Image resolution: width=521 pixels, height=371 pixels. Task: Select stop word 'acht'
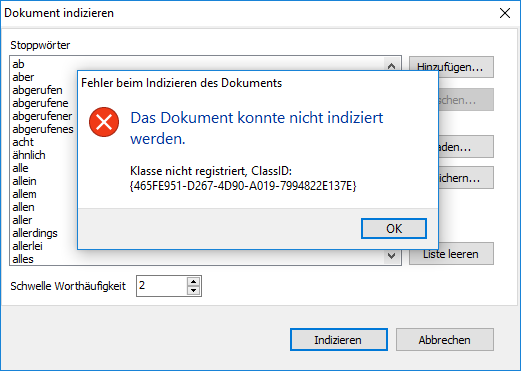pyautogui.click(x=23, y=142)
